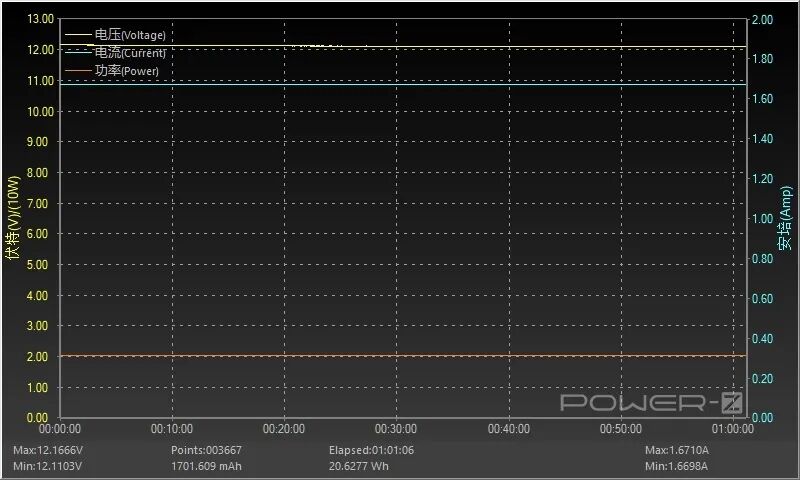Click the Max:12.1666V voltage readout

click(48, 450)
